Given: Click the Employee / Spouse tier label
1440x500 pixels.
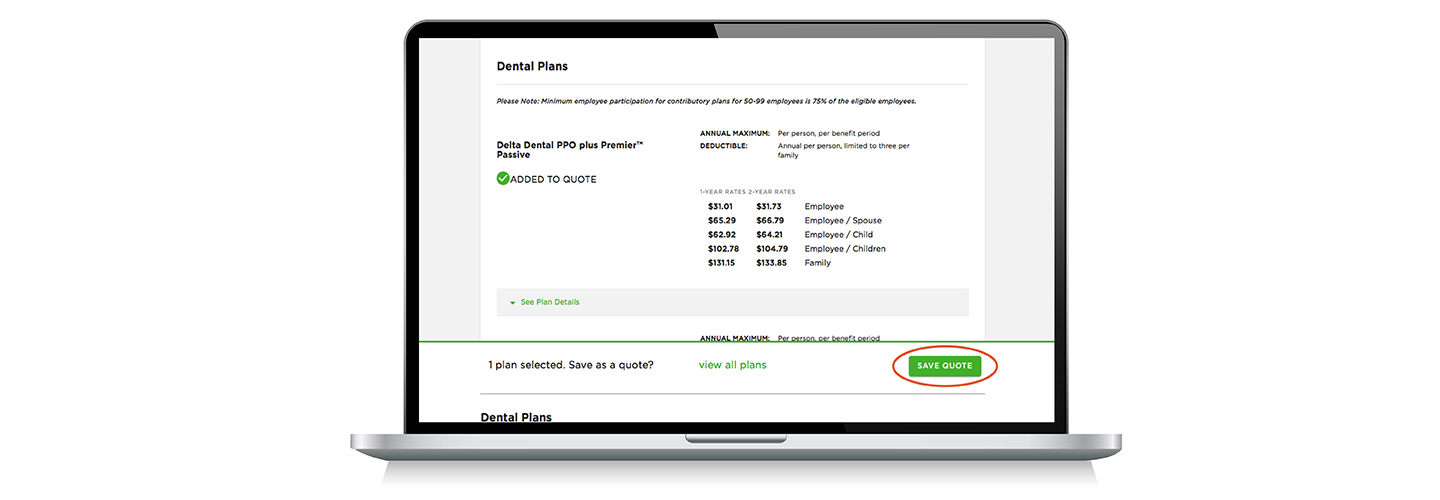Looking at the screenshot, I should [843, 221].
